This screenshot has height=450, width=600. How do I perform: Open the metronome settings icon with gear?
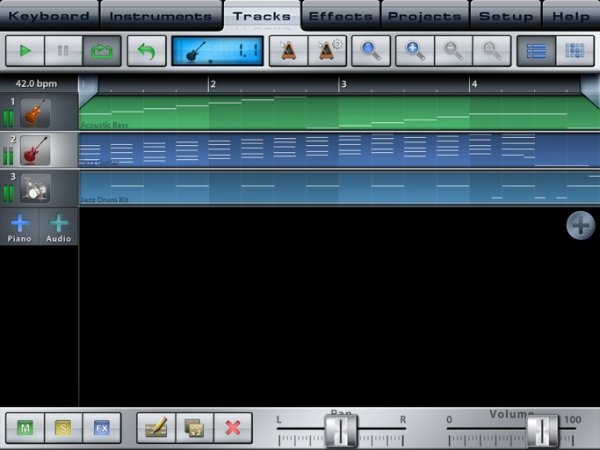pyautogui.click(x=327, y=50)
